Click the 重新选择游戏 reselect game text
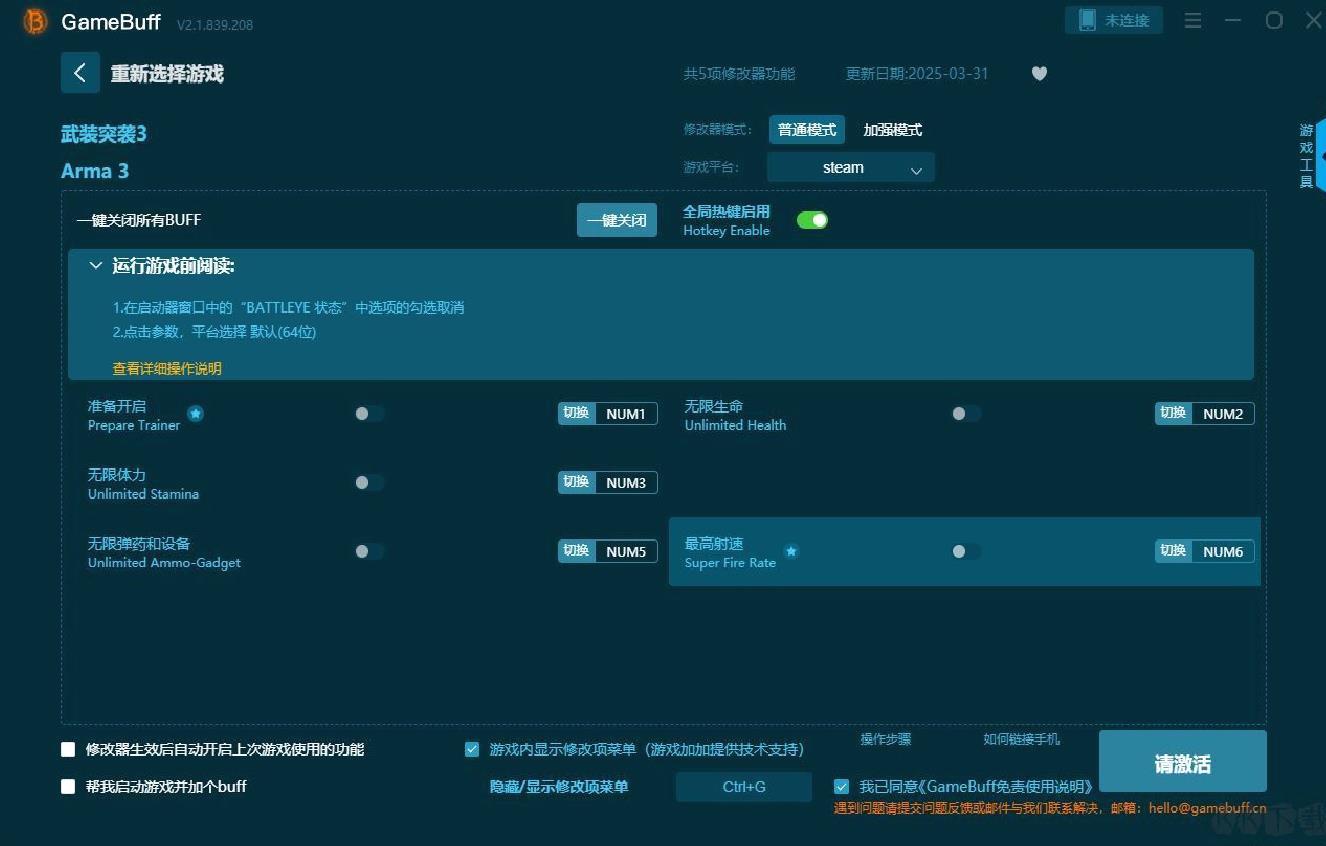Screen dimensions: 1326x846 click(167, 73)
